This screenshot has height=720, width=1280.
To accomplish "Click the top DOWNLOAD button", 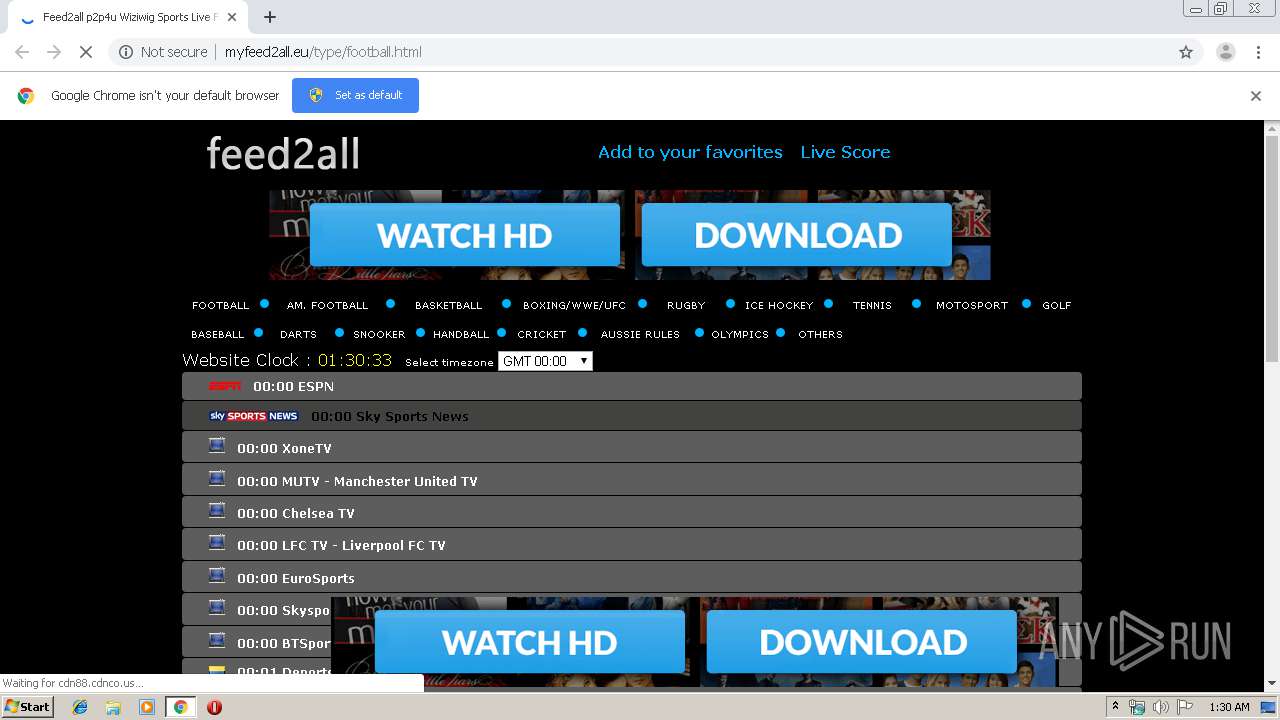I will coord(797,235).
